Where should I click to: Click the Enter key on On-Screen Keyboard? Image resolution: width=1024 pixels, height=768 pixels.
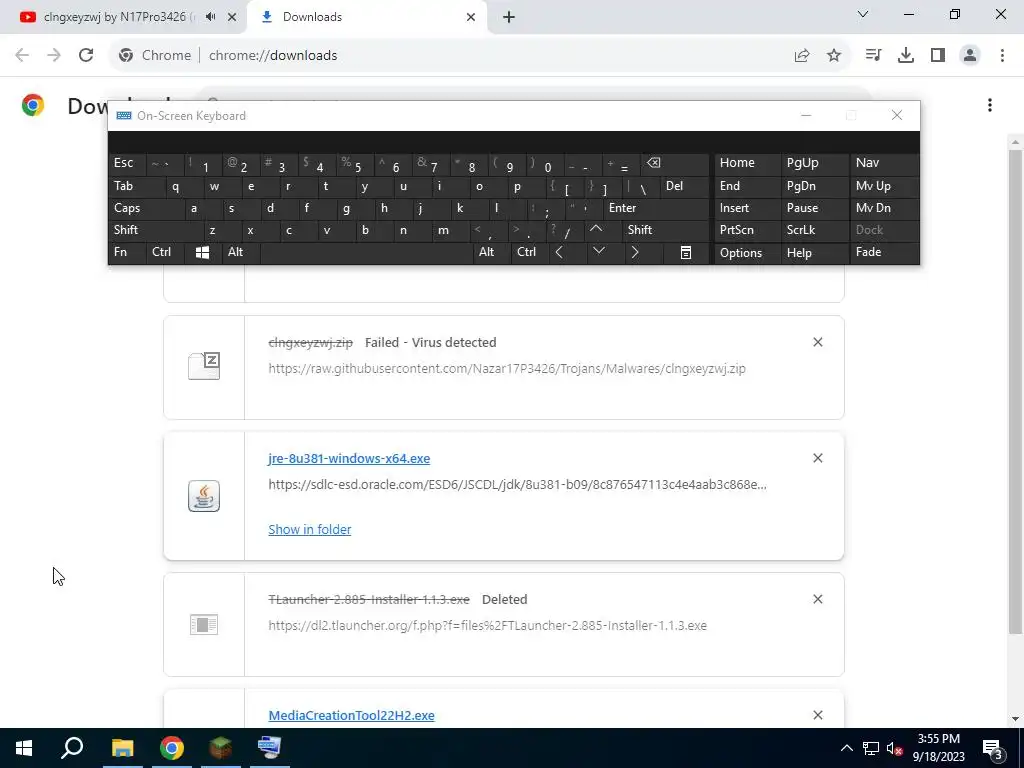(x=656, y=208)
